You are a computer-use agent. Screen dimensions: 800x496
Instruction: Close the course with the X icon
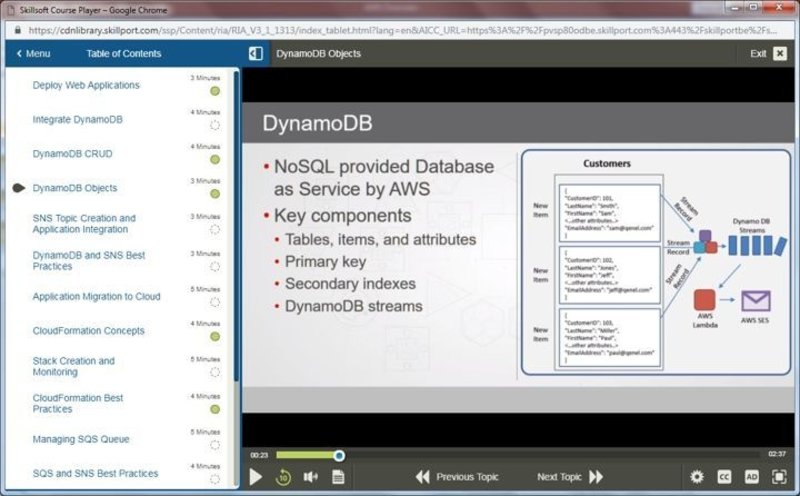point(780,54)
